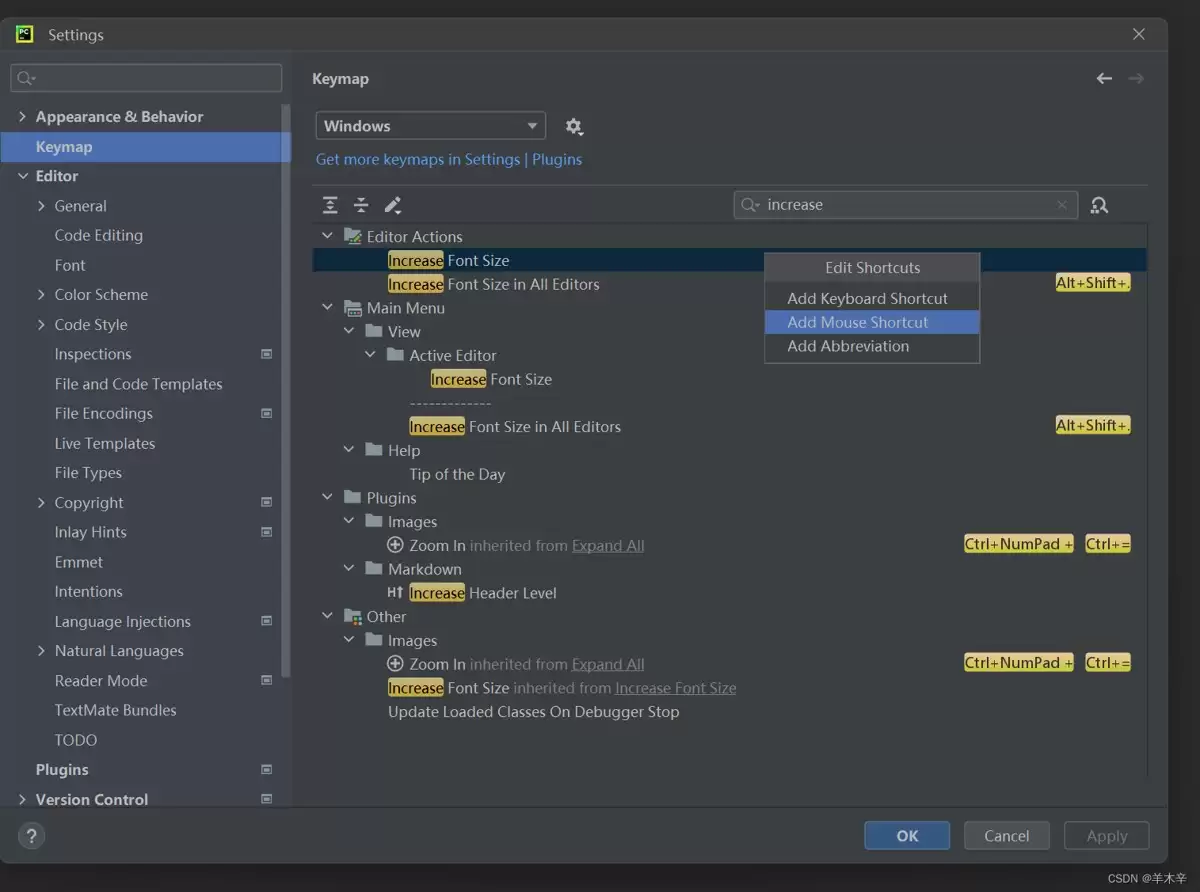Expand the General settings node
Image resolution: width=1200 pixels, height=892 pixels.
pyautogui.click(x=41, y=205)
